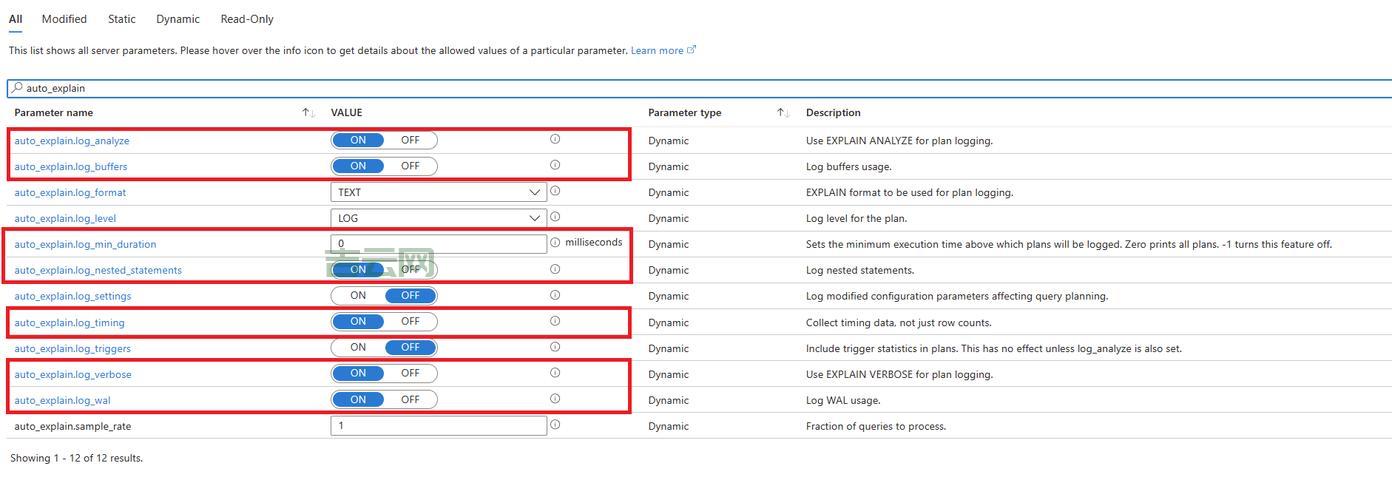
Task: Expand the log_level LOG dropdown
Action: click(x=438, y=218)
